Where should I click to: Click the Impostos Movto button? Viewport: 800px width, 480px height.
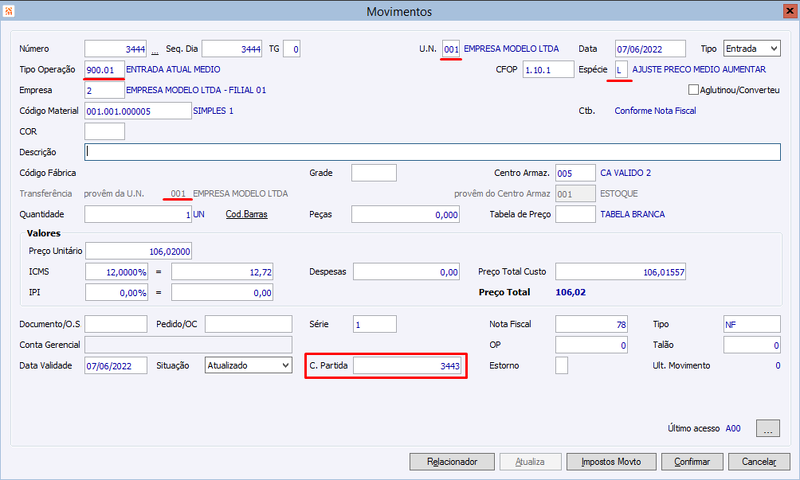coord(611,462)
